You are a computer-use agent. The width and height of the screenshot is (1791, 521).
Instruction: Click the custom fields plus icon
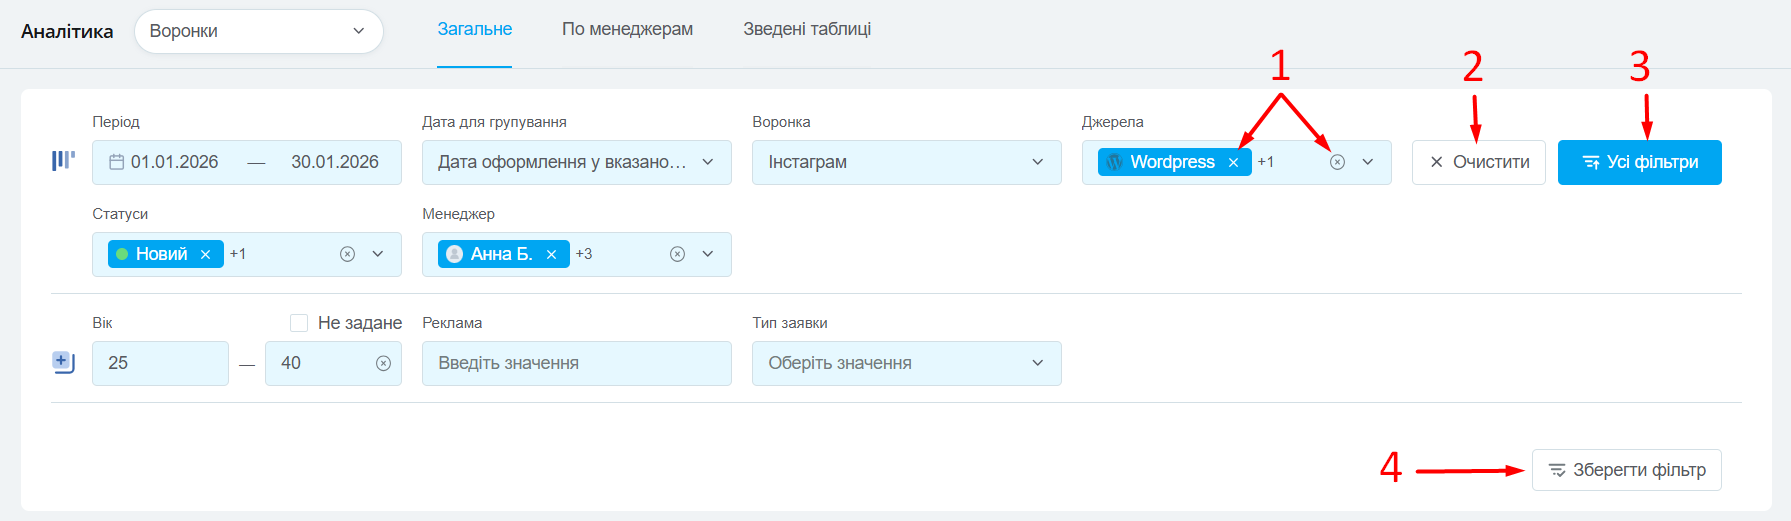pyautogui.click(x=63, y=362)
